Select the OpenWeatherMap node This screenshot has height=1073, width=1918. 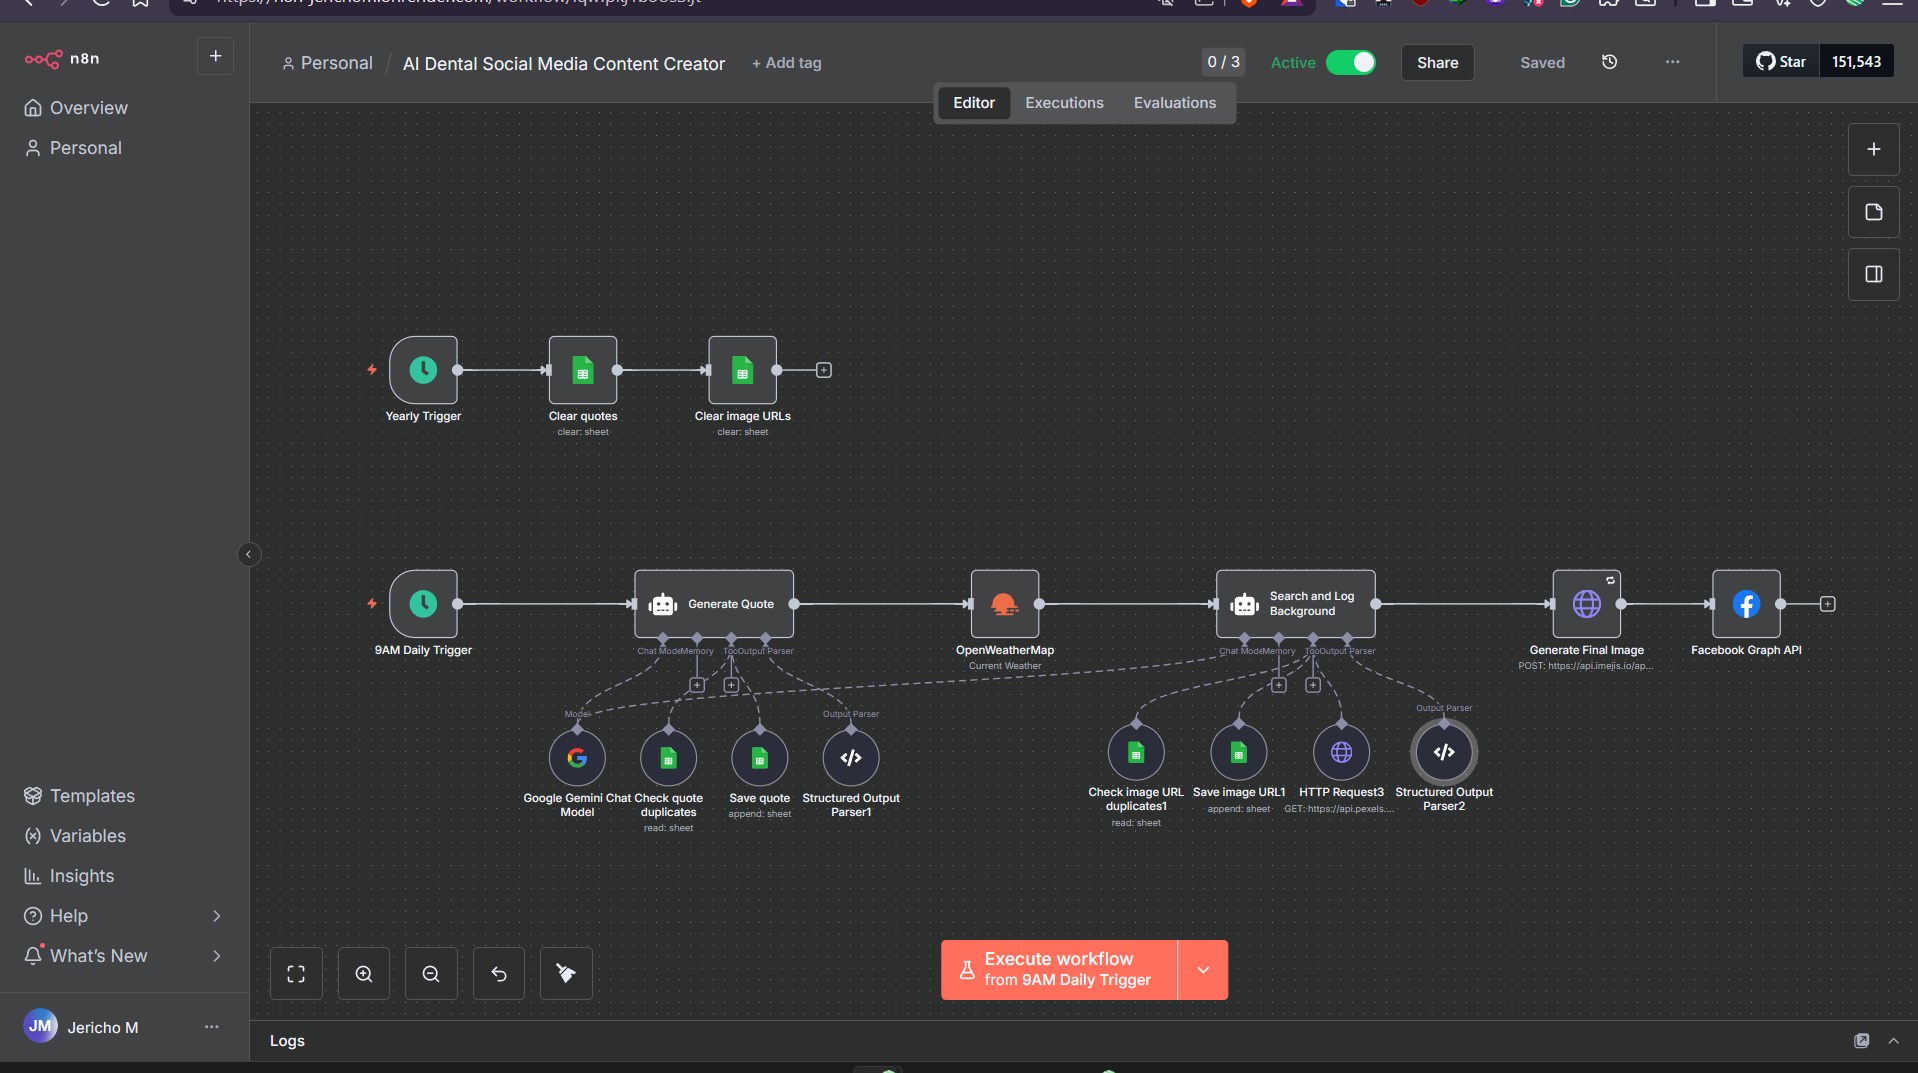(x=1004, y=604)
